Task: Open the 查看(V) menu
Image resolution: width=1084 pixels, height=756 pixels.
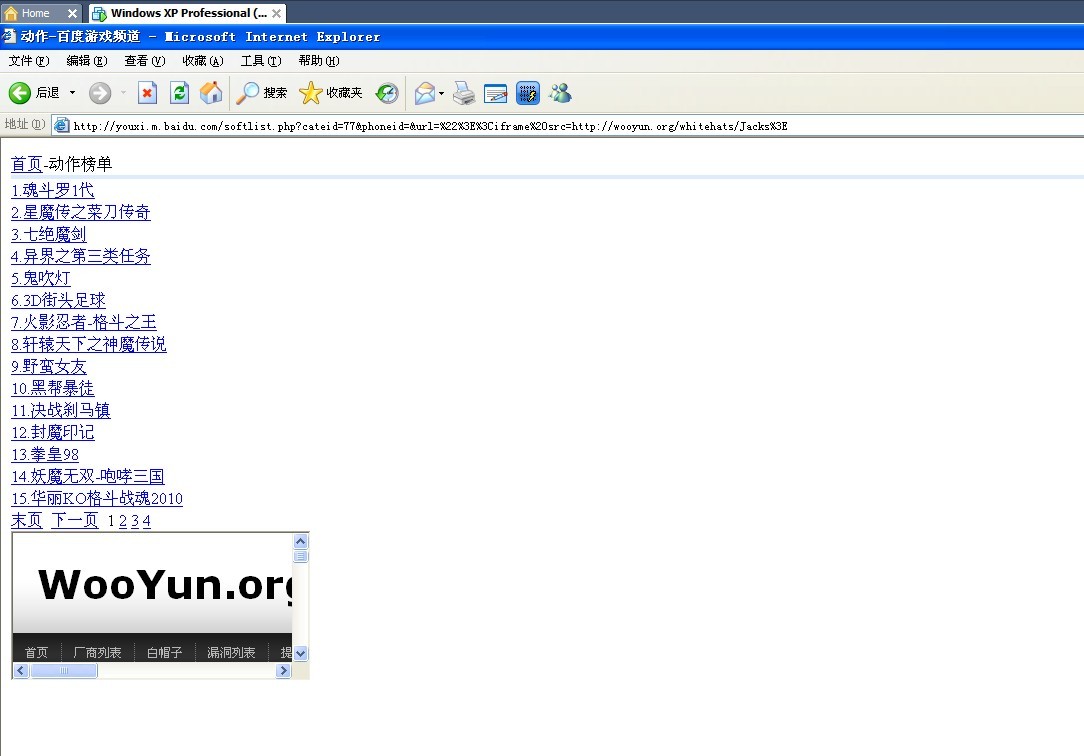Action: point(145,61)
